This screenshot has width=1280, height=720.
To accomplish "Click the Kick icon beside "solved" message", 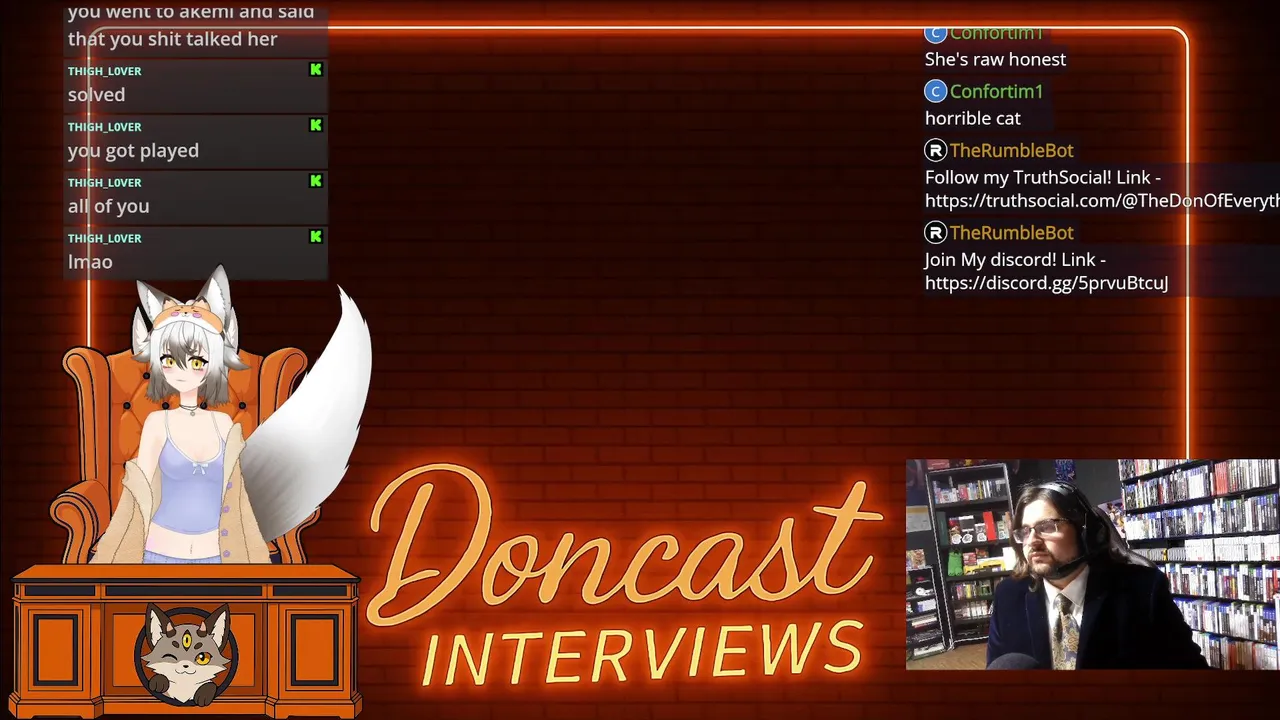I will click(316, 70).
